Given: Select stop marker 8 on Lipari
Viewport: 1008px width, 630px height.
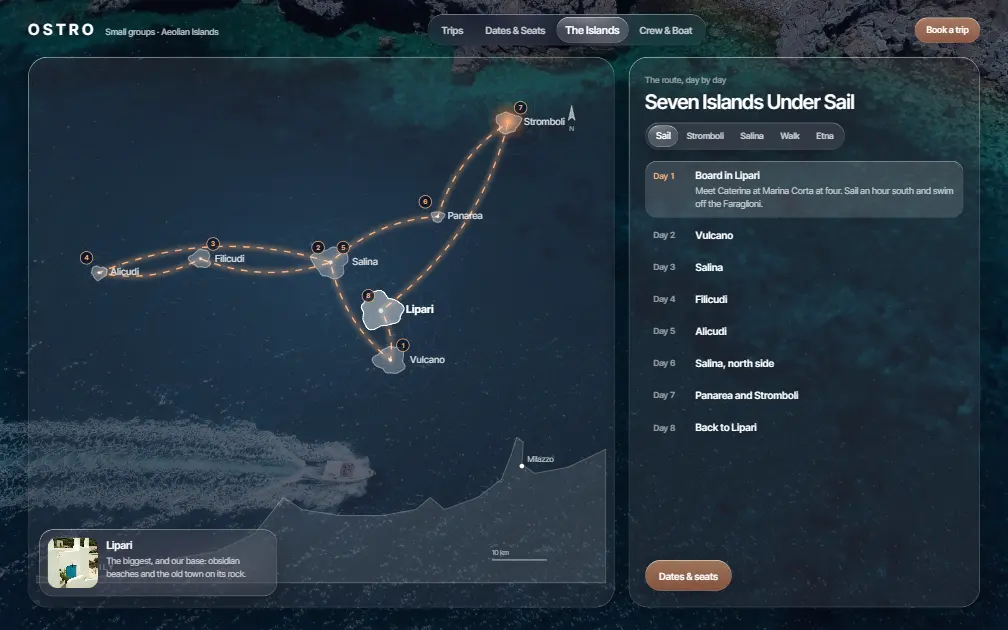Looking at the screenshot, I should point(368,296).
